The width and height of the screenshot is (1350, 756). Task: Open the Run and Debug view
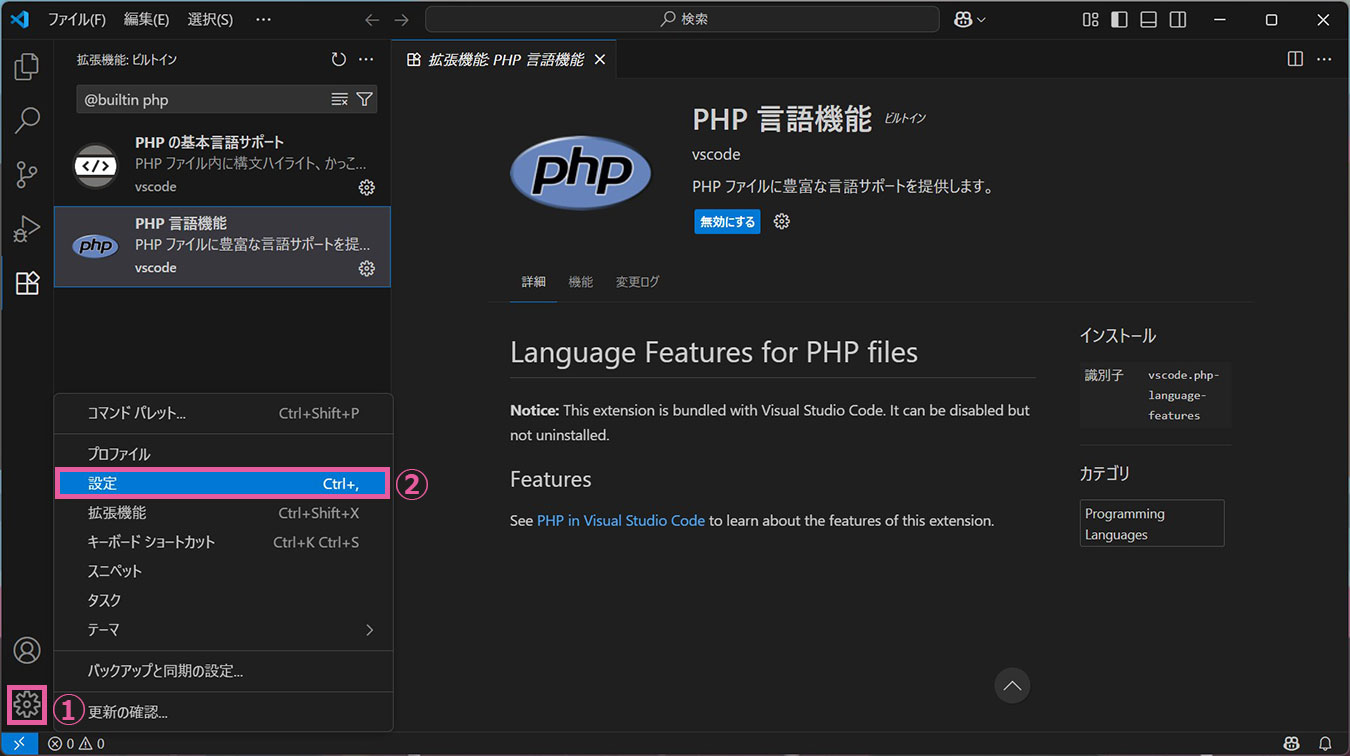[27, 229]
